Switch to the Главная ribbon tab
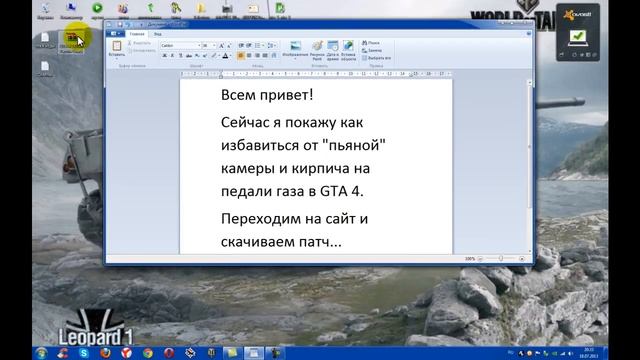 137,34
